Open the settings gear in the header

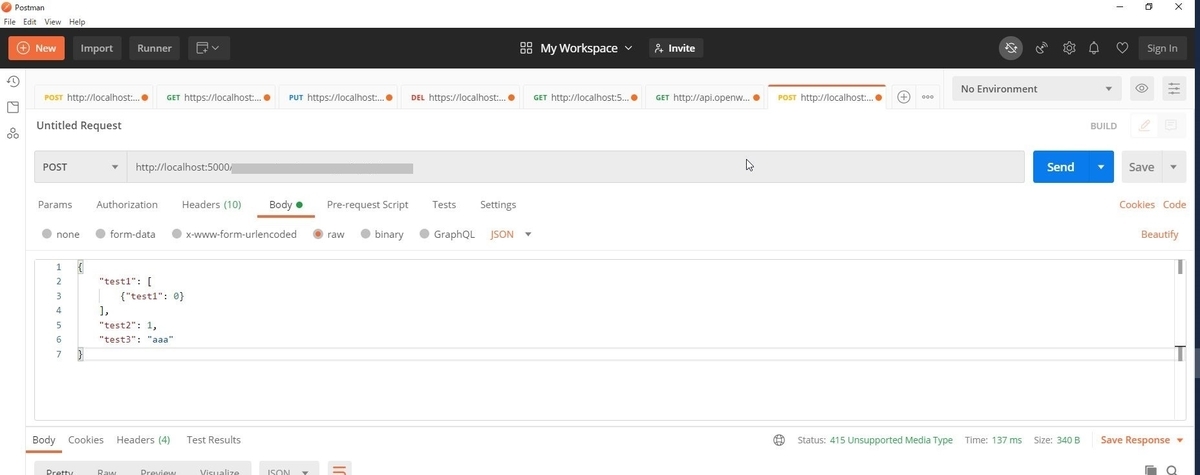tap(1069, 48)
